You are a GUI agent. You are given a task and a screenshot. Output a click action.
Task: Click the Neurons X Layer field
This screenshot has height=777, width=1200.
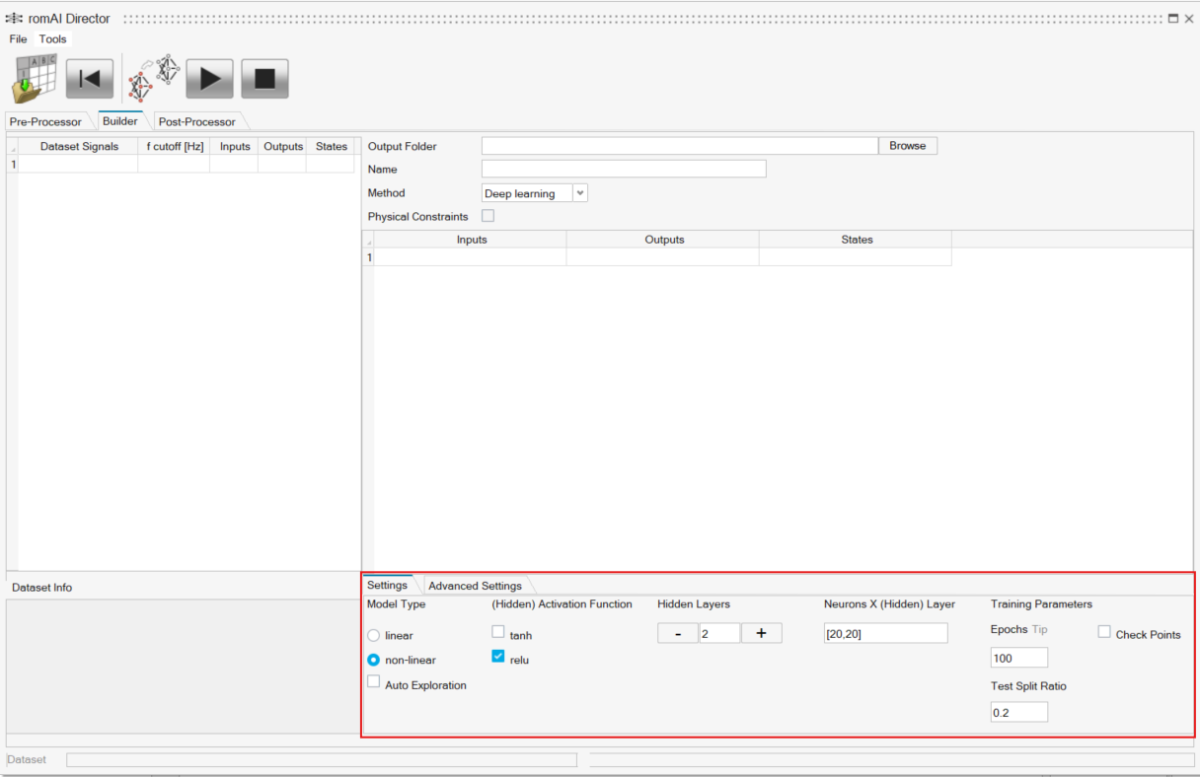(885, 633)
